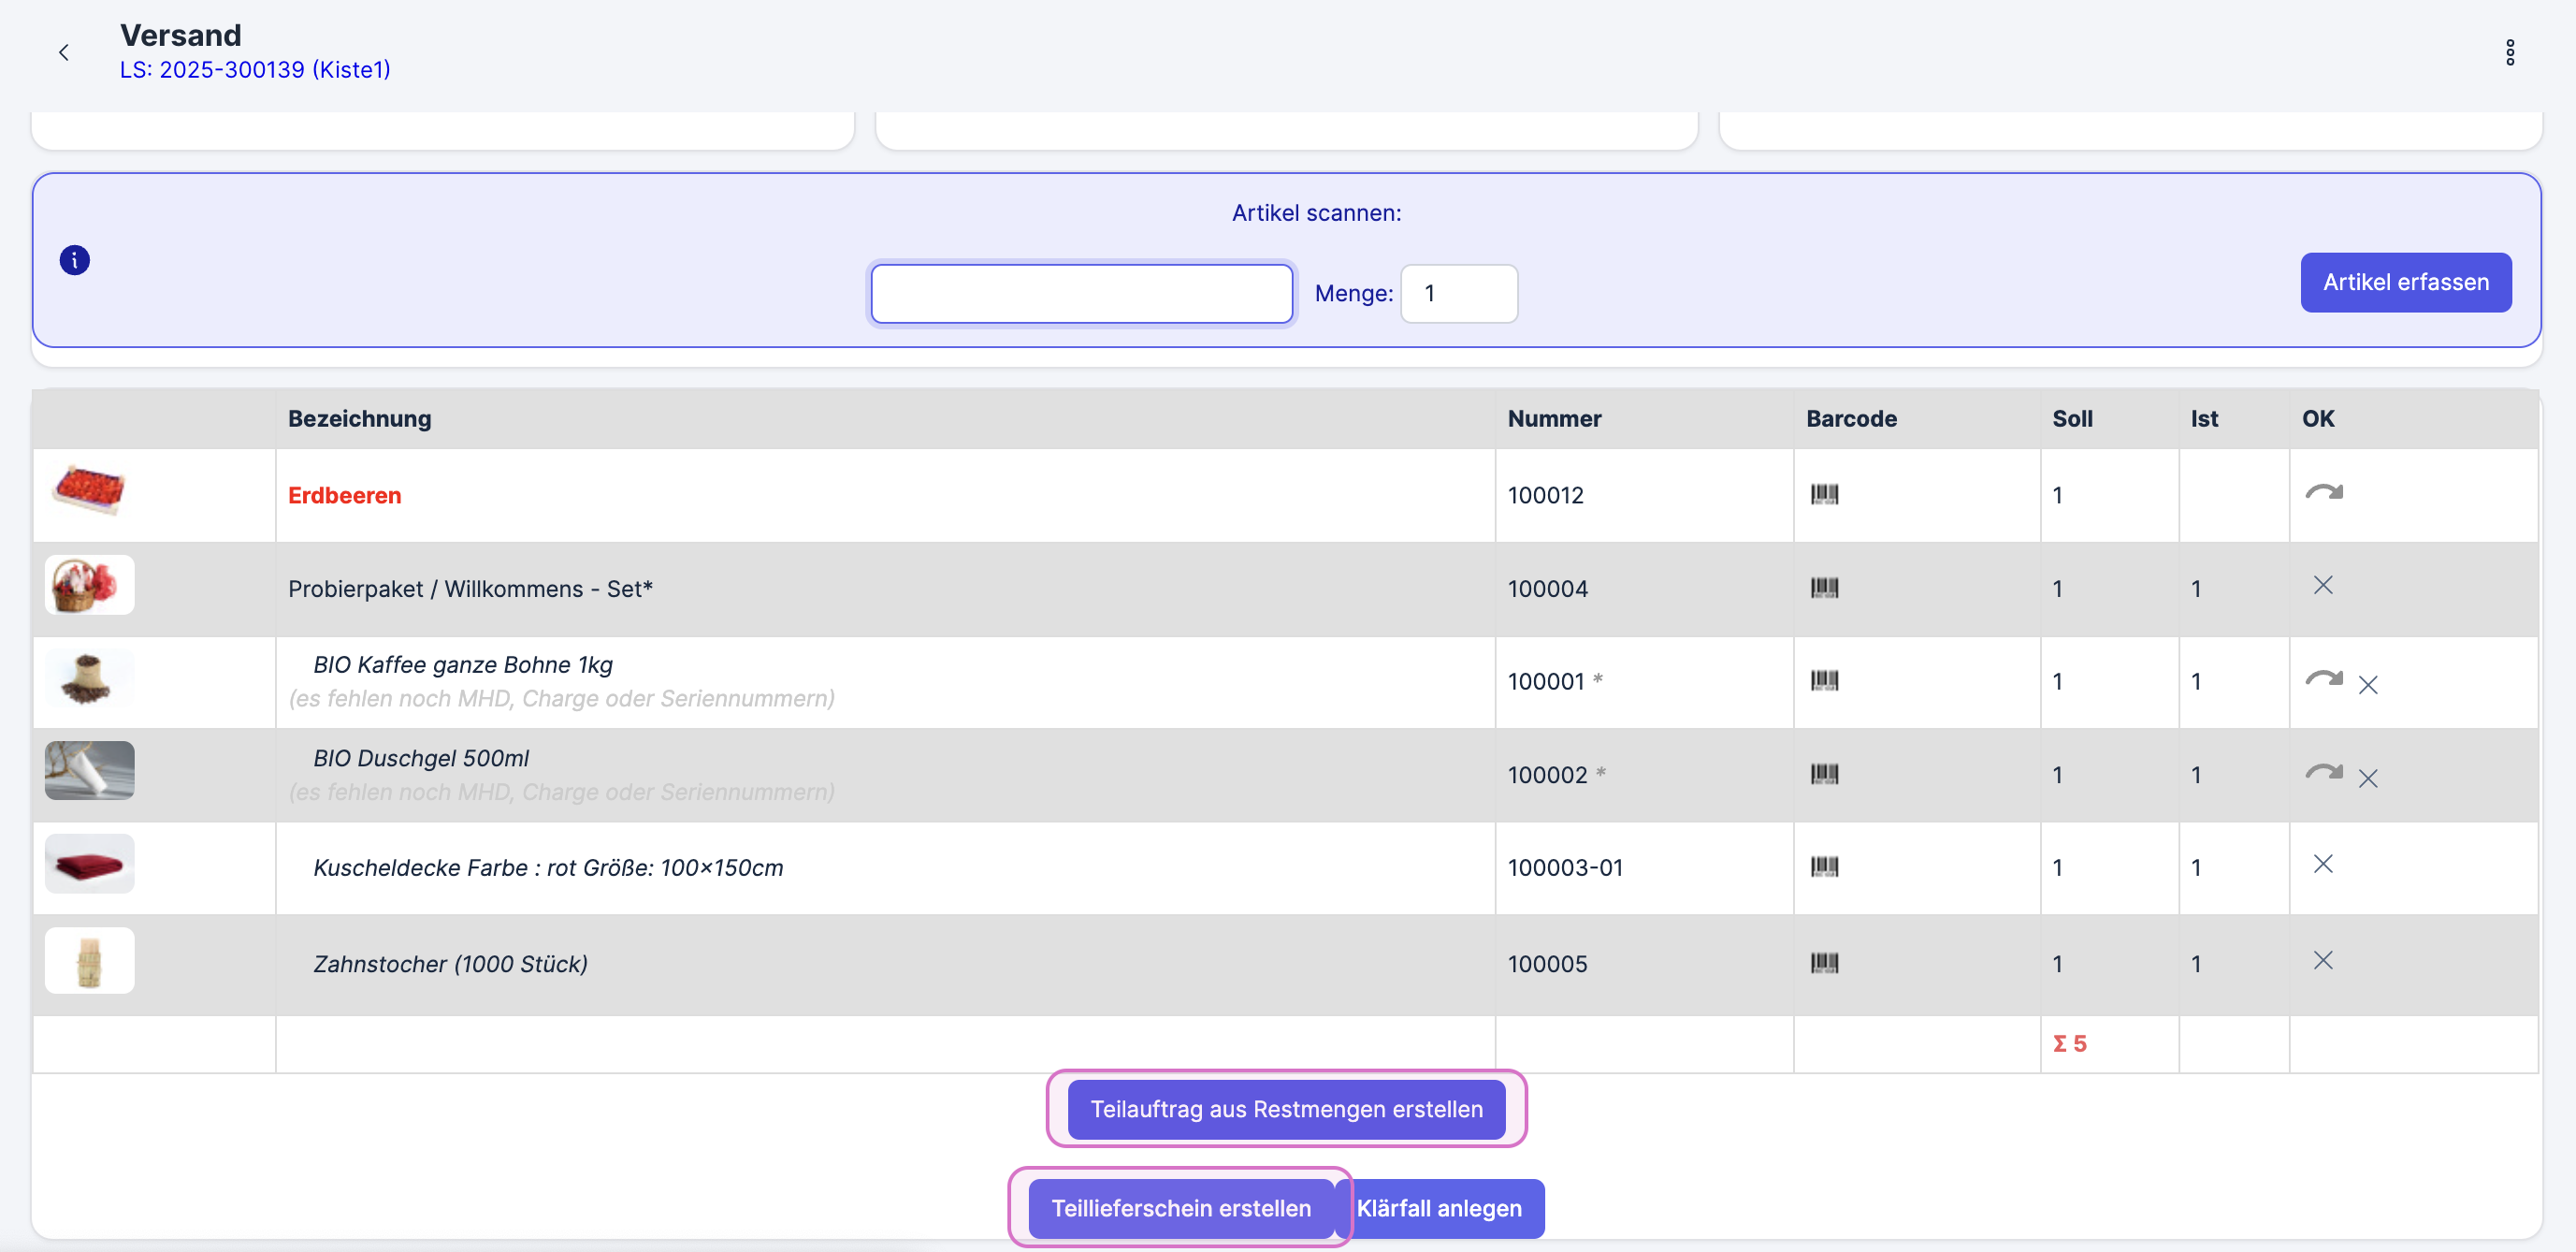Screen dimensions: 2576x1252
Task: Click the Menge quantity field
Action: tap(1458, 293)
